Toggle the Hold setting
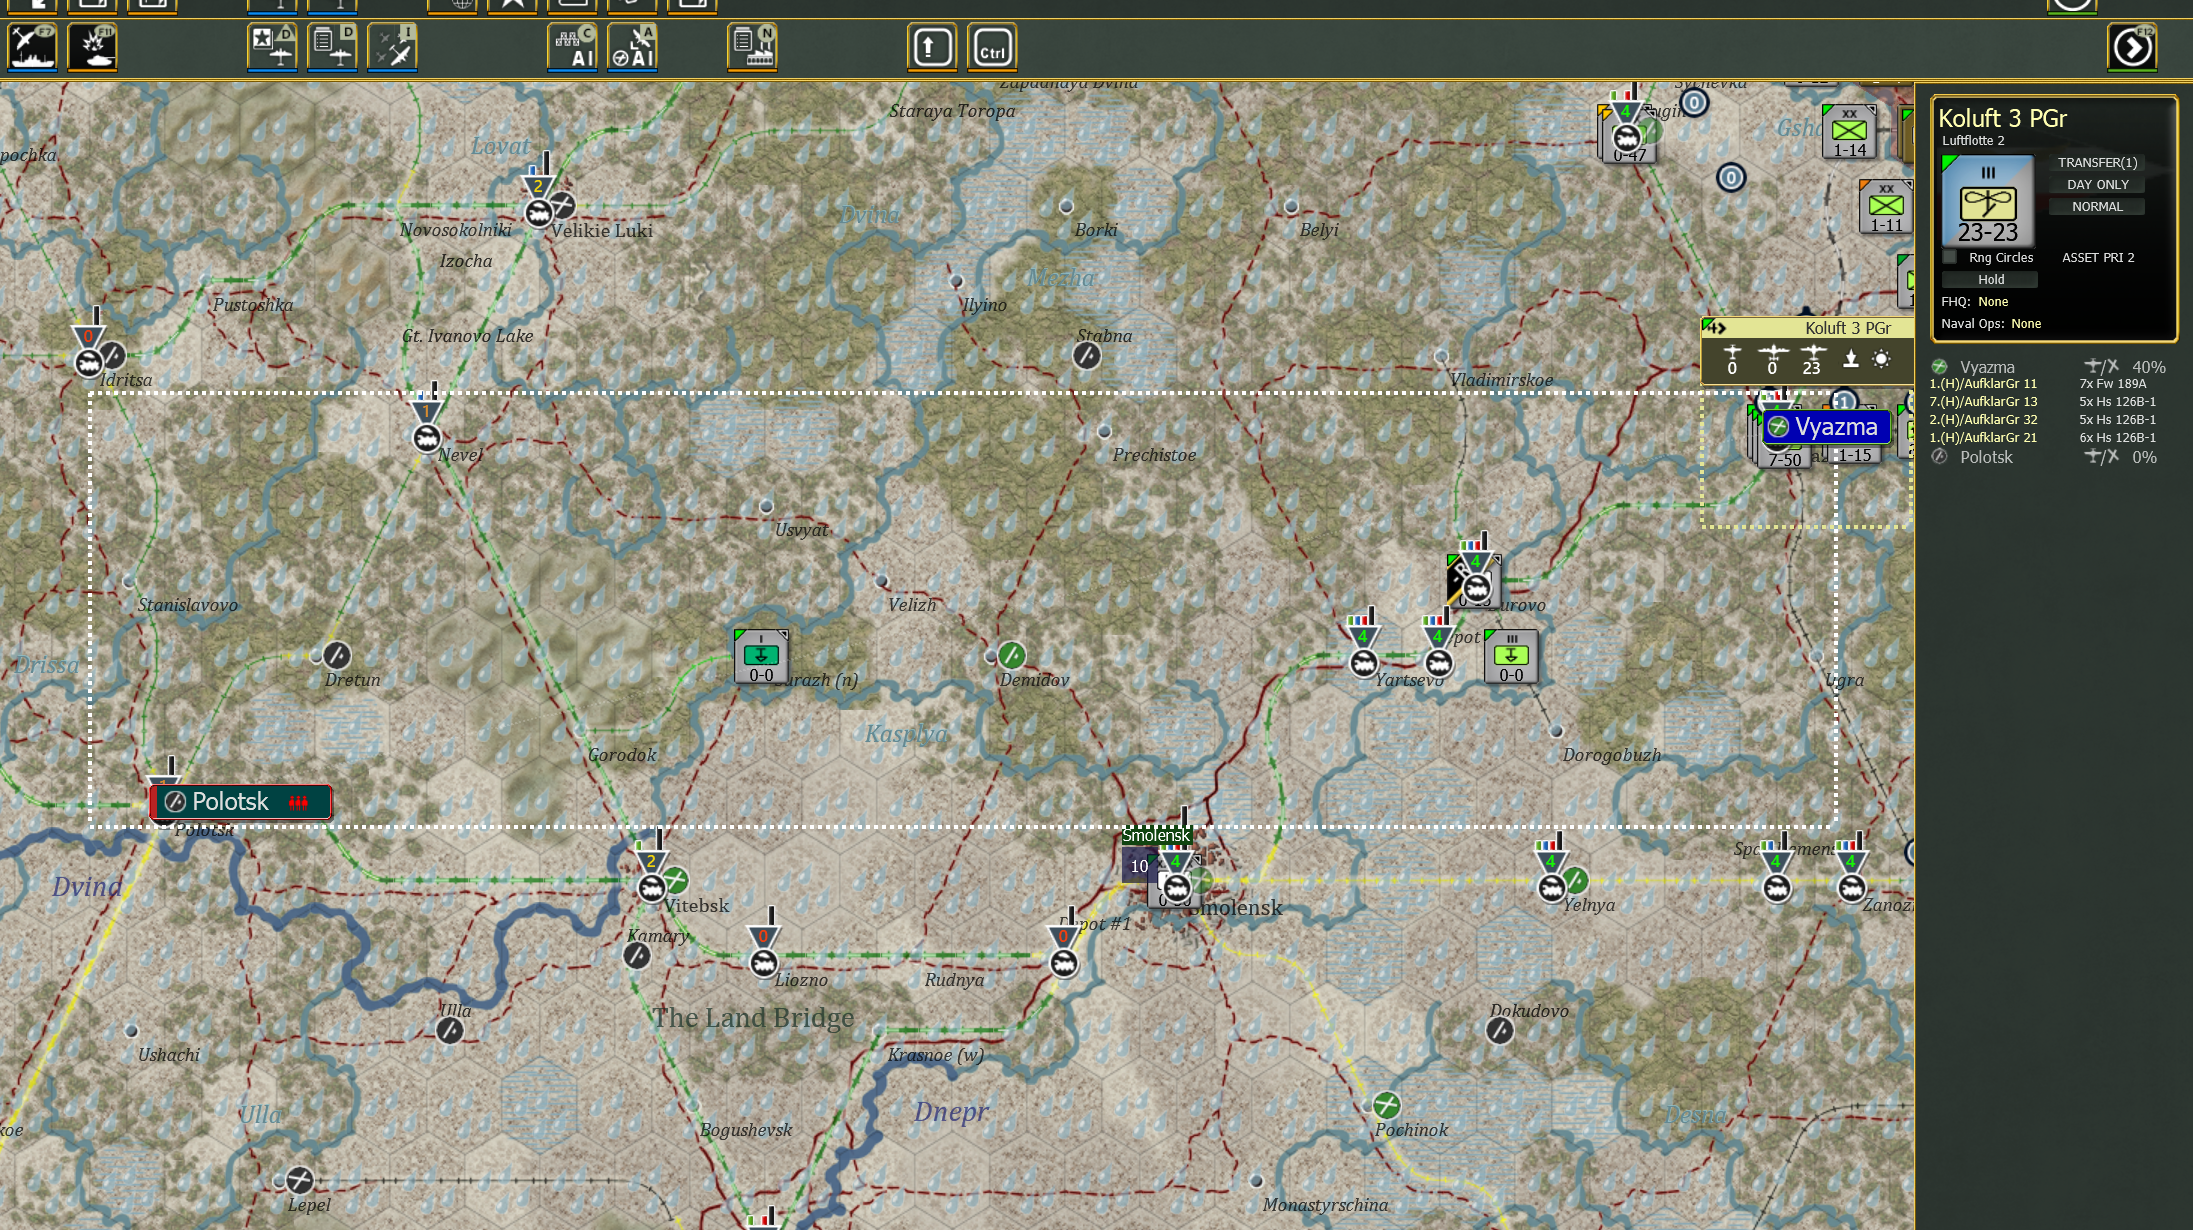This screenshot has height=1230, width=2193. [1990, 279]
